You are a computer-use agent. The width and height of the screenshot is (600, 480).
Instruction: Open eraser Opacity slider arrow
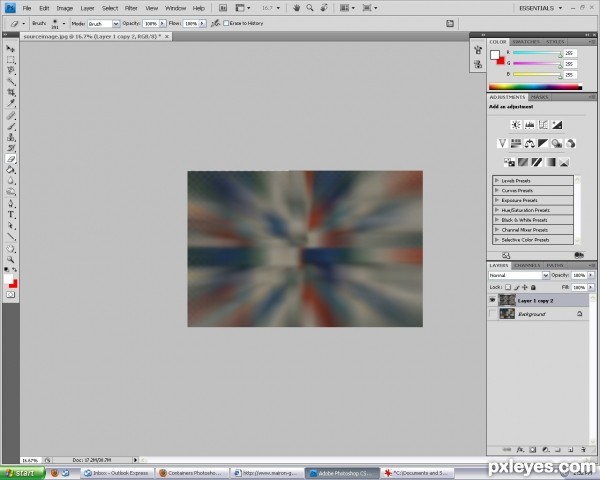pos(163,24)
